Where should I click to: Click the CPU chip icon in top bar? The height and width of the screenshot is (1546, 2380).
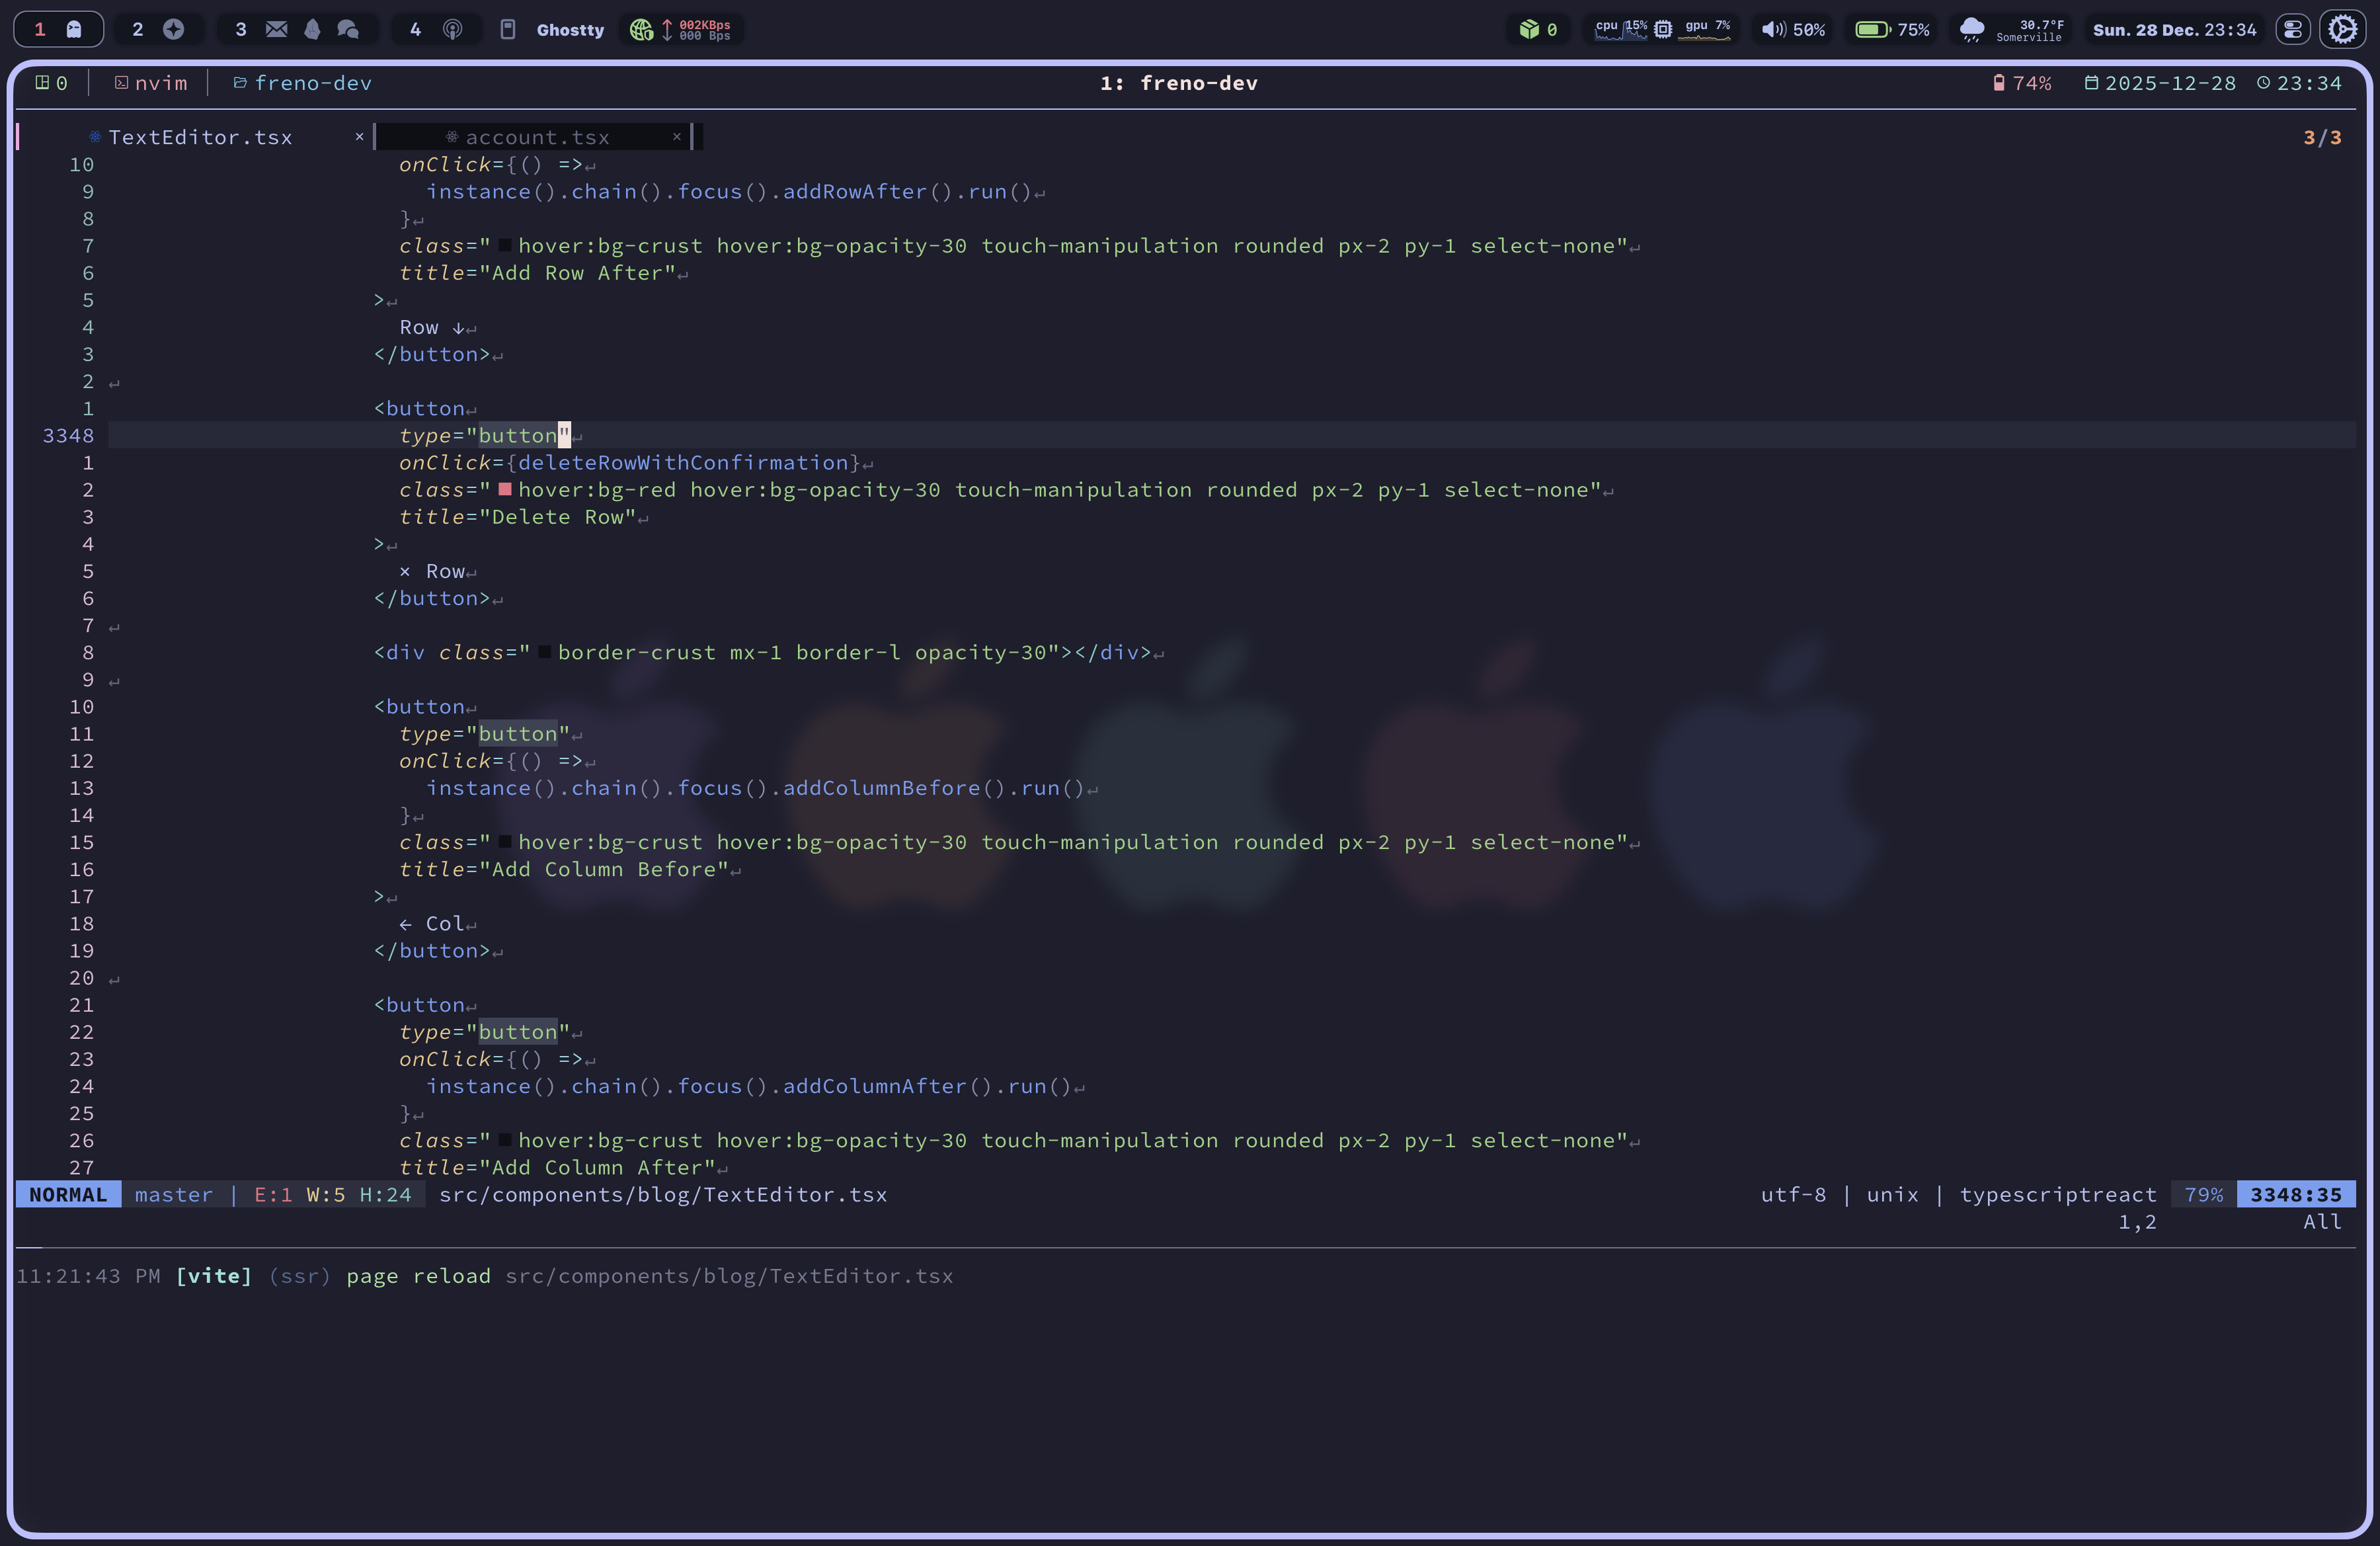click(x=1662, y=29)
